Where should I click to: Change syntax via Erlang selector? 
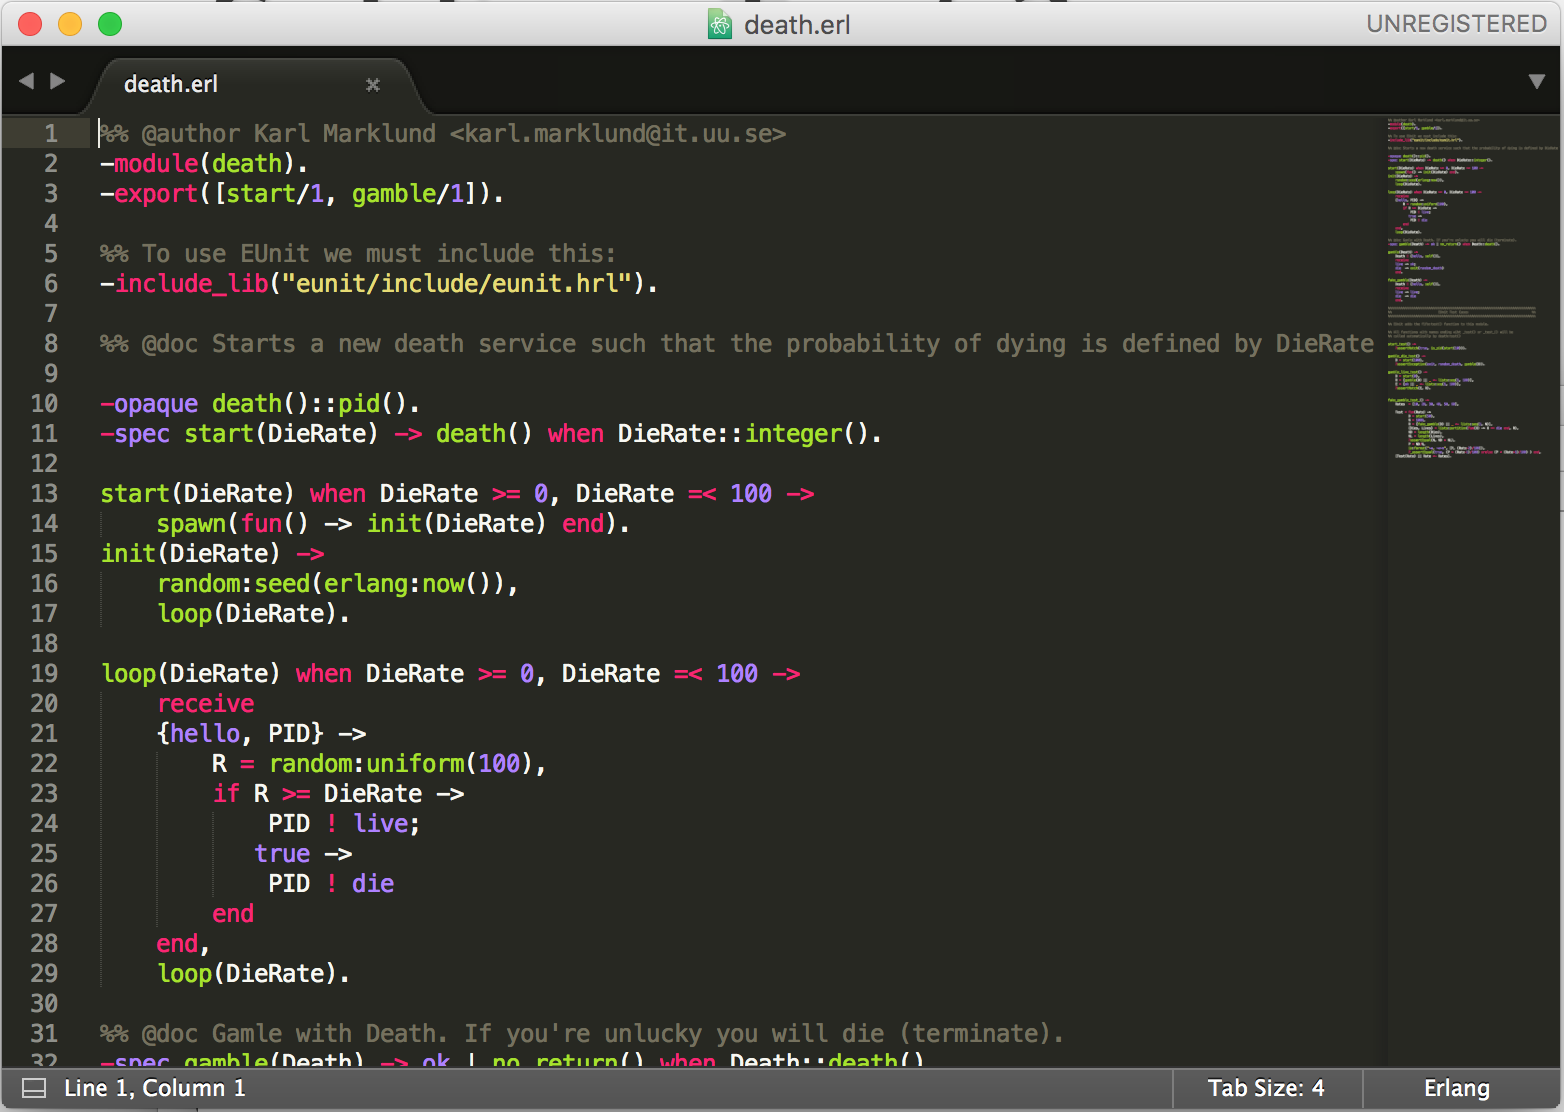pyautogui.click(x=1457, y=1088)
